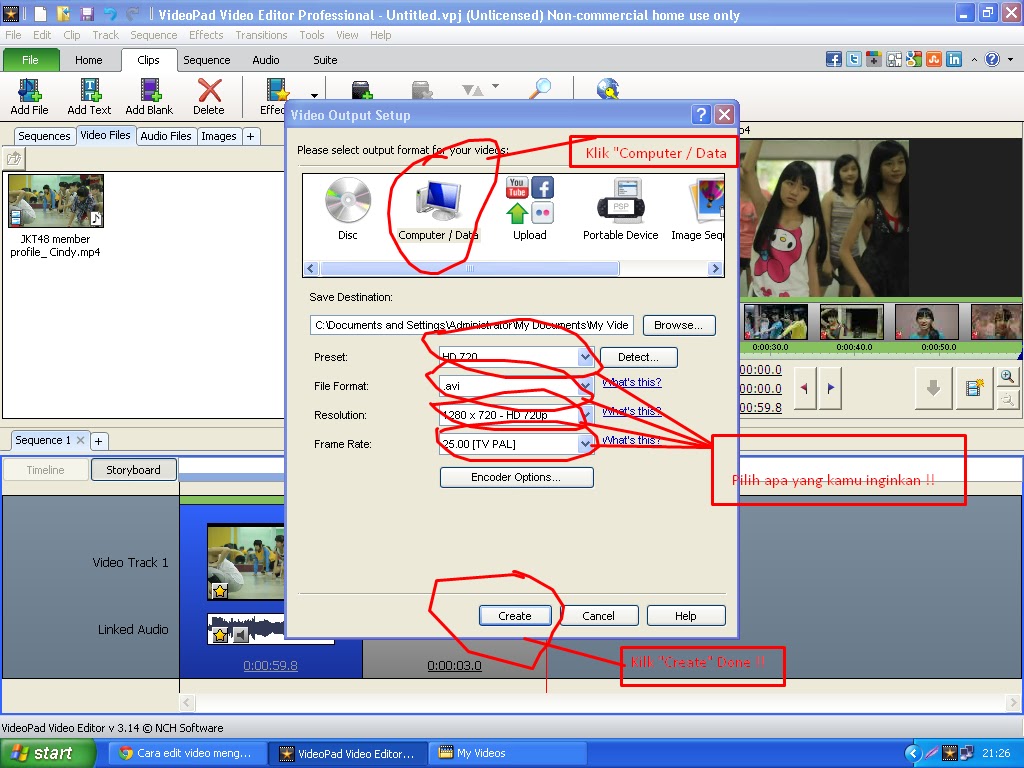Switch to Chrome taskbar window Cara edit video
This screenshot has height=768, width=1024.
click(189, 754)
